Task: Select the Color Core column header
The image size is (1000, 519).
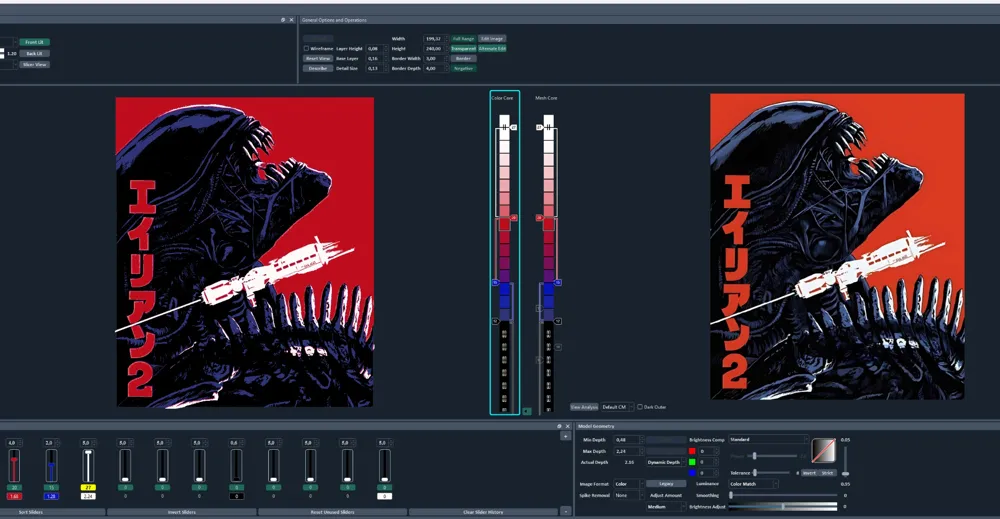Action: coord(502,98)
